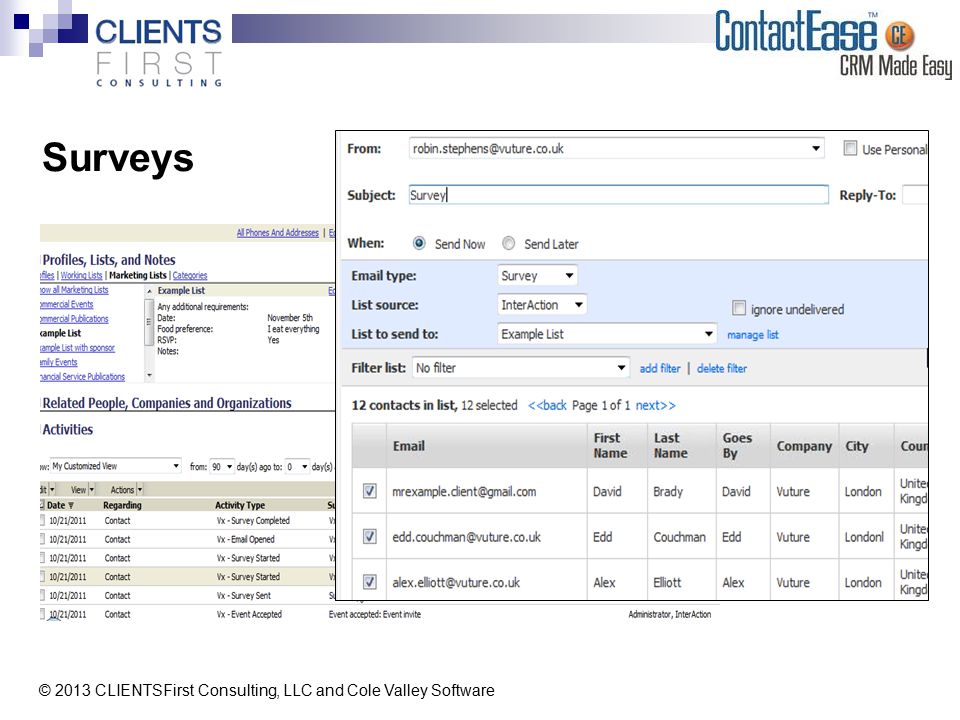Go to the previous page with <<back
Image resolution: width=960 pixels, height=720 pixels.
pyautogui.click(x=547, y=405)
